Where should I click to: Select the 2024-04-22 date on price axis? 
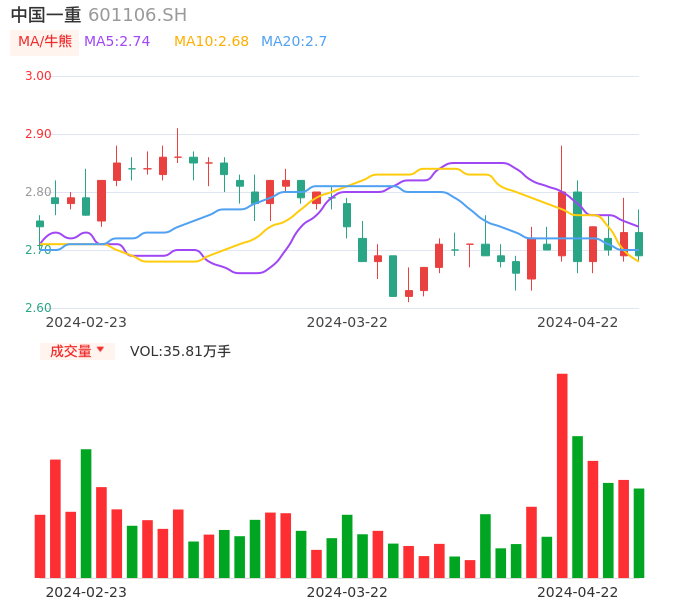coord(578,322)
